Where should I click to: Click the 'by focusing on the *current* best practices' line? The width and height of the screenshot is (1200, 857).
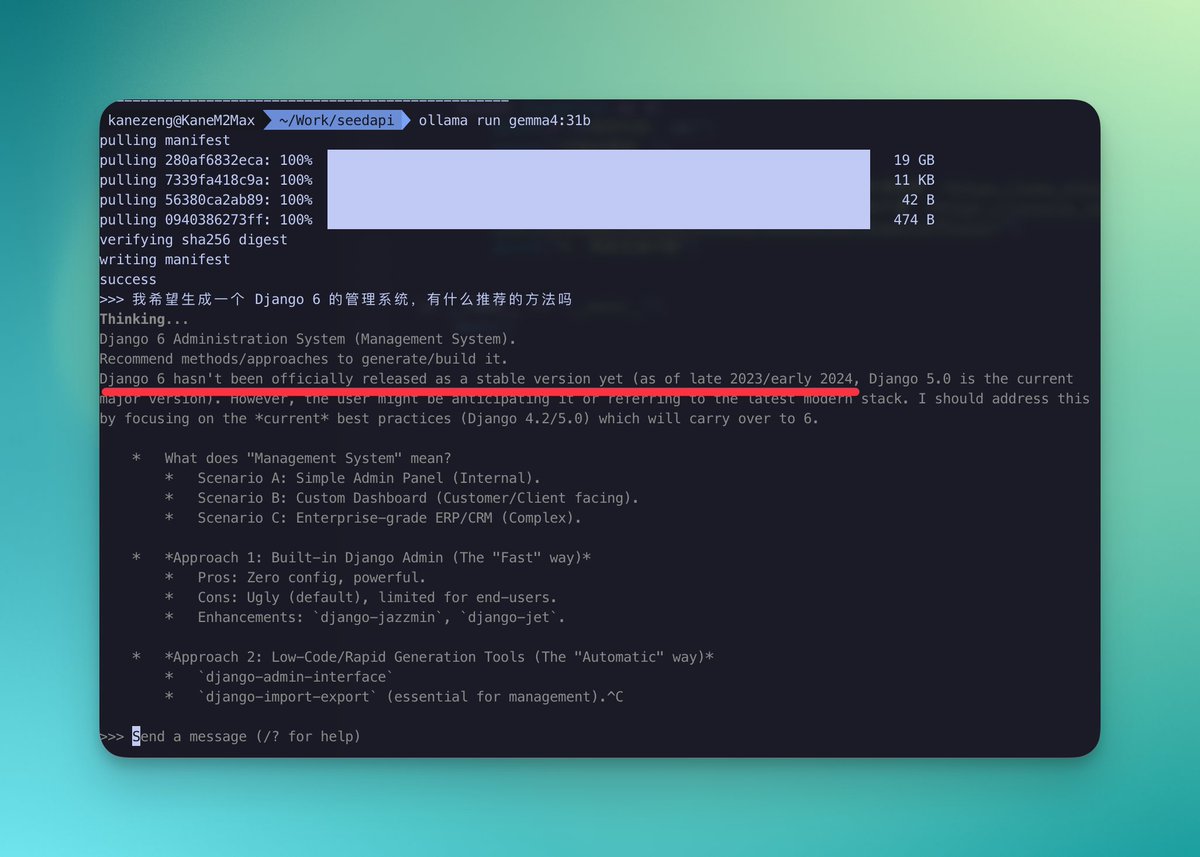coord(459,418)
